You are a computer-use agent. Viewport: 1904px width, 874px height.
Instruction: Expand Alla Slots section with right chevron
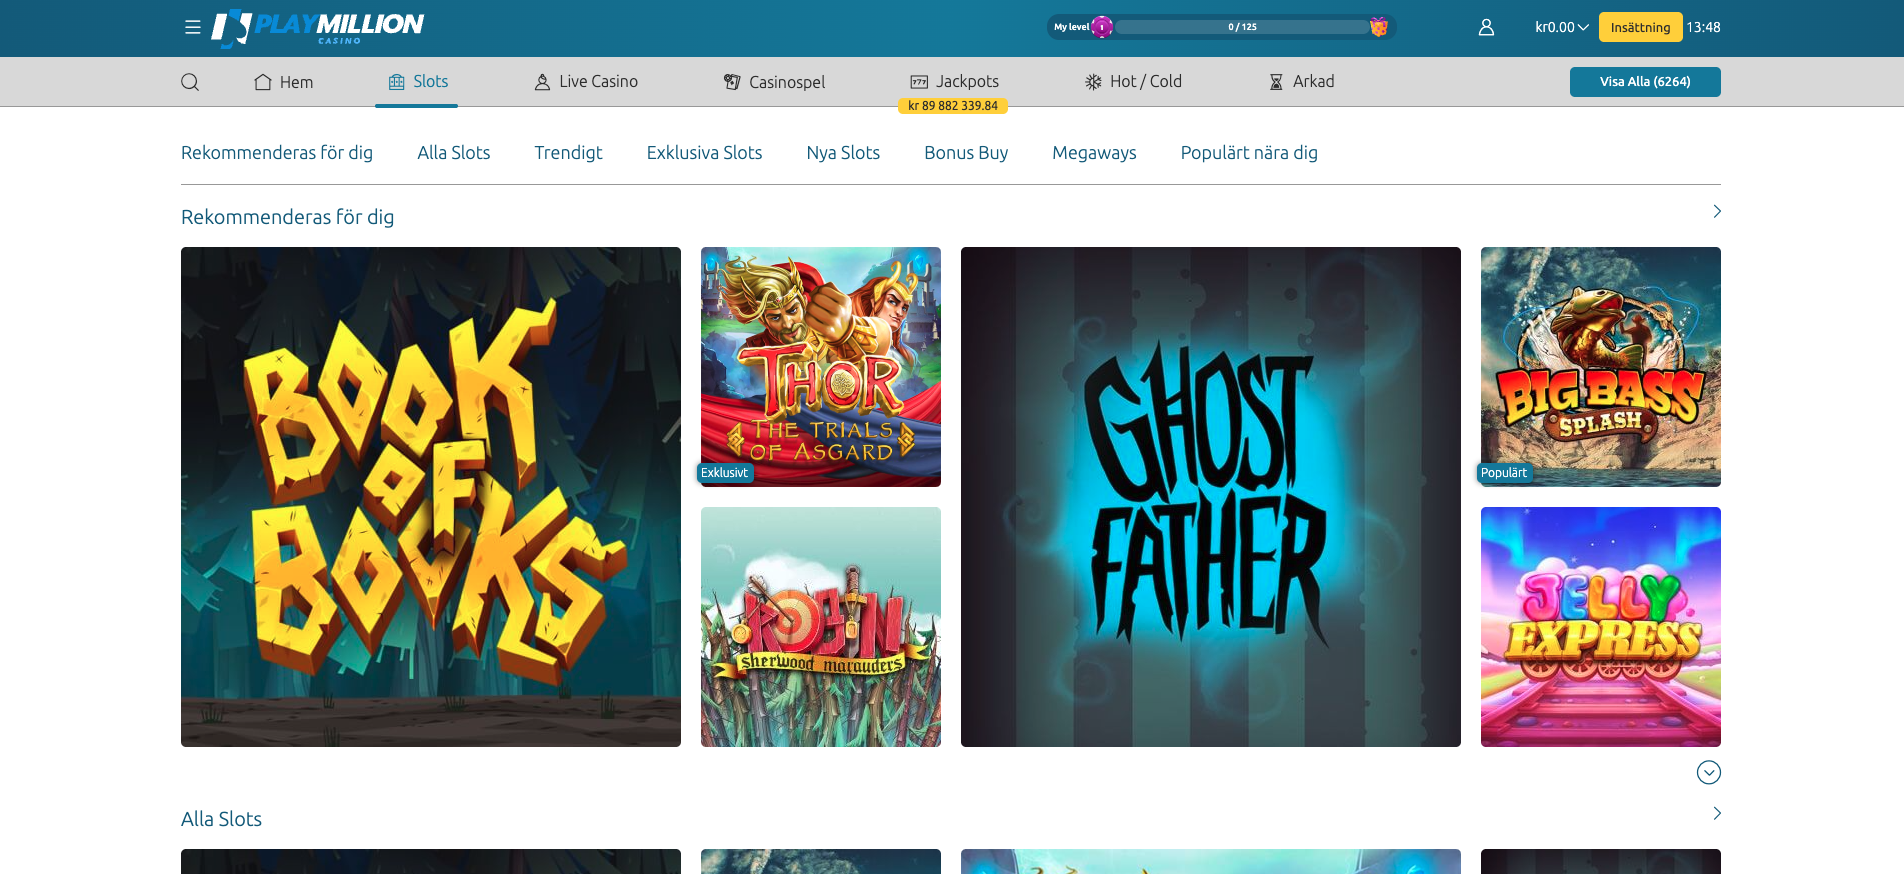point(1716,814)
